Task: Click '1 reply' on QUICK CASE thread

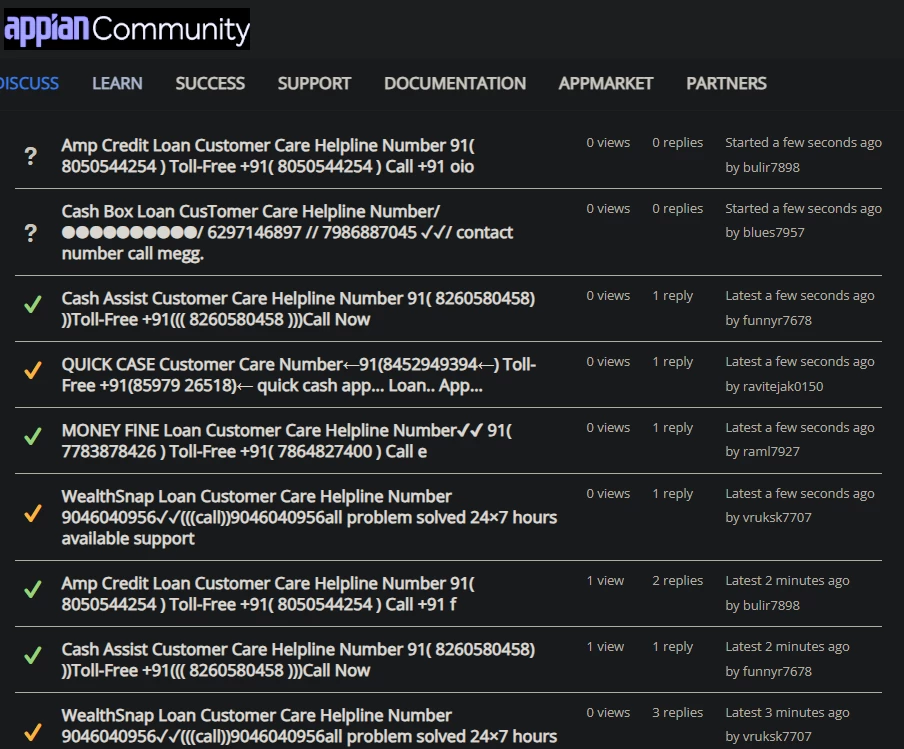Action: coord(672,362)
